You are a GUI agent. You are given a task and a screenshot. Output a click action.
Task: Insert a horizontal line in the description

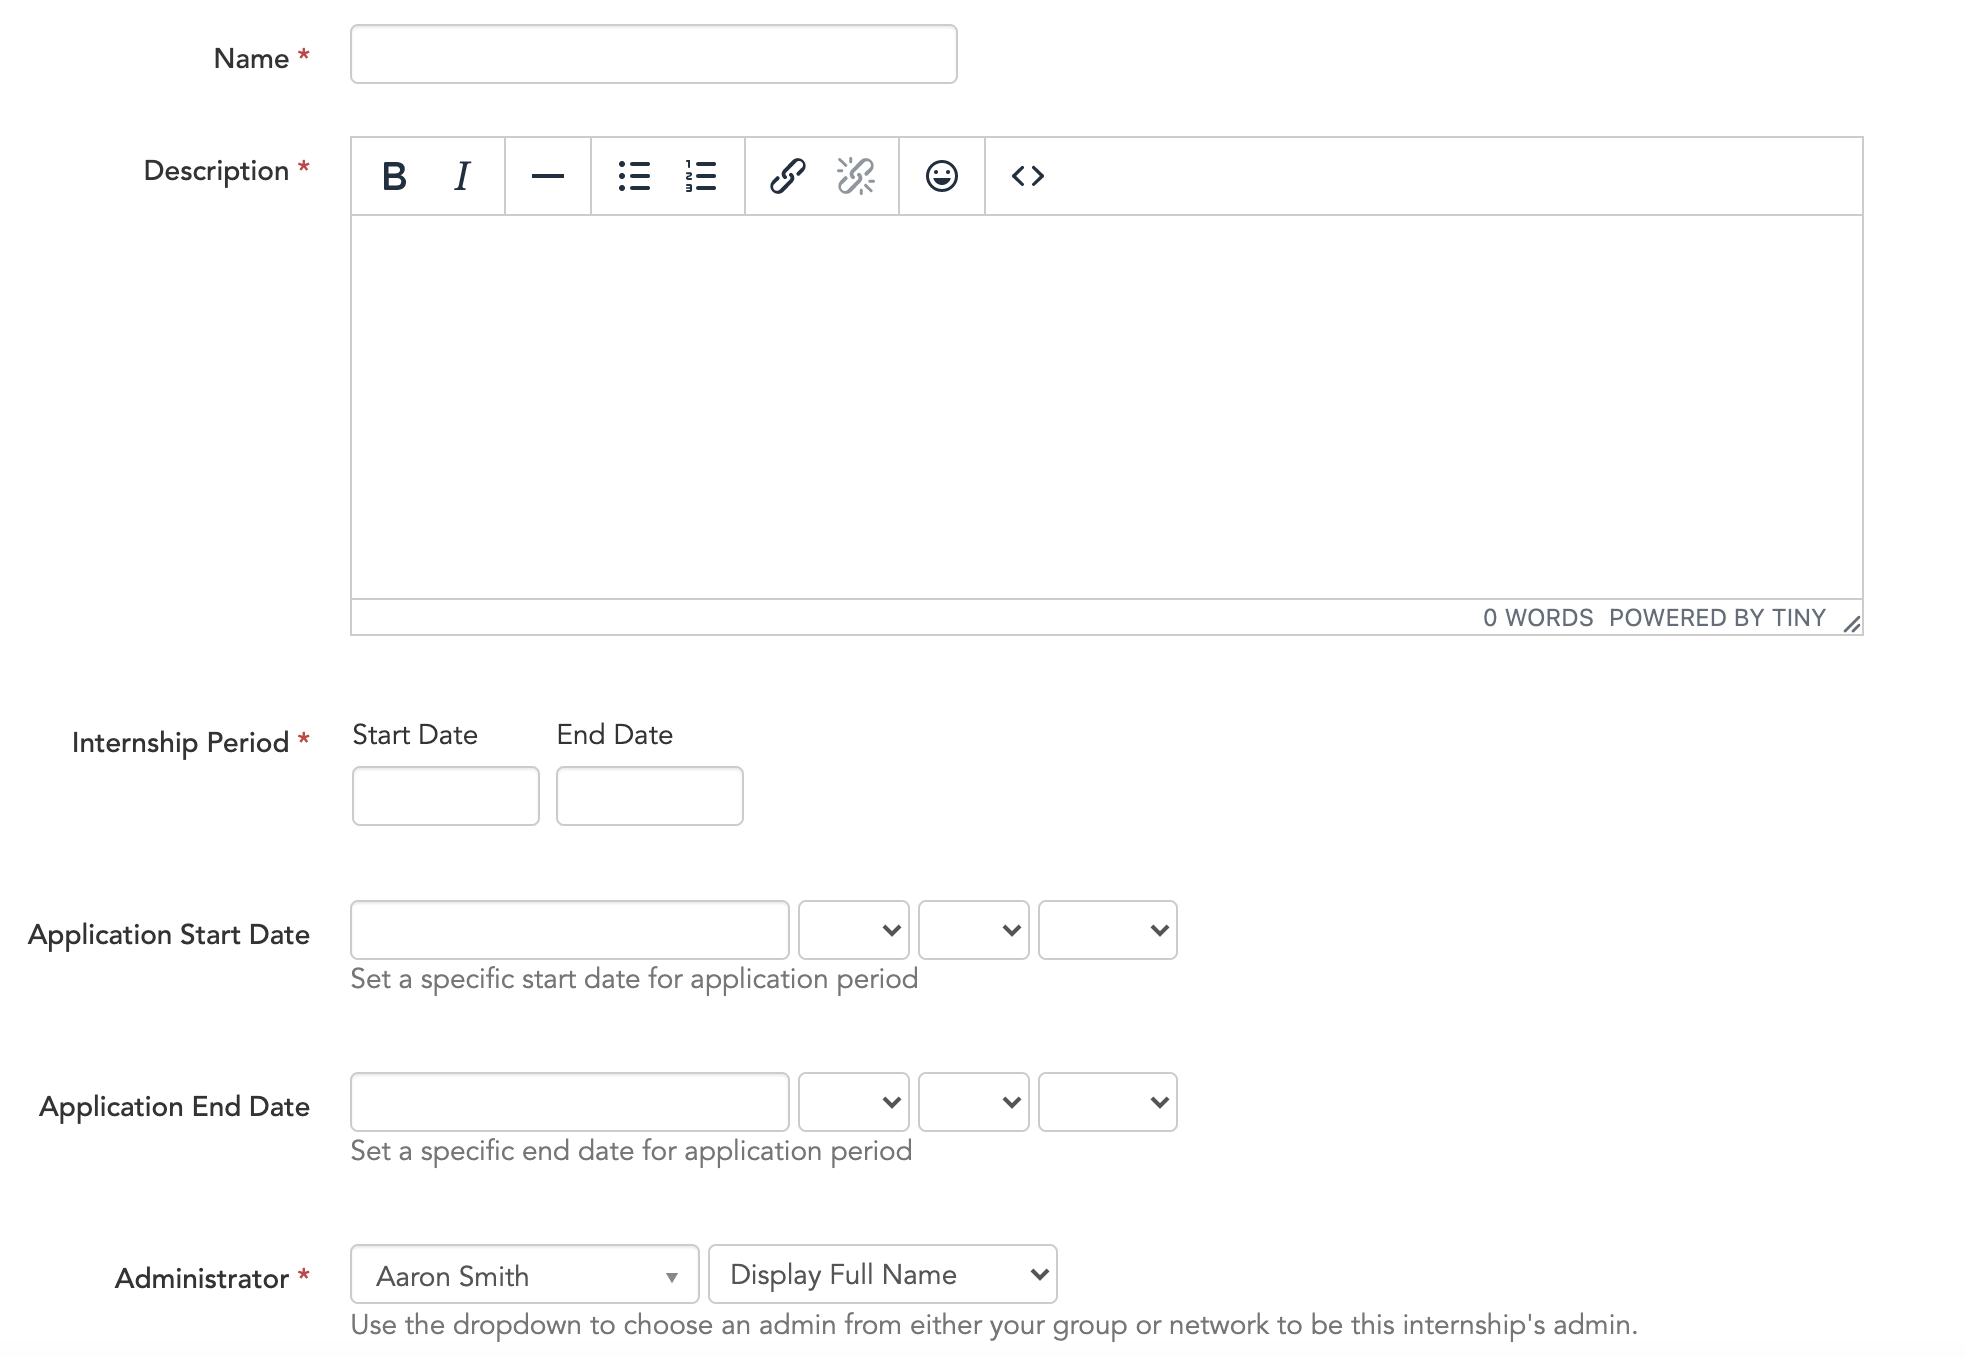548,176
